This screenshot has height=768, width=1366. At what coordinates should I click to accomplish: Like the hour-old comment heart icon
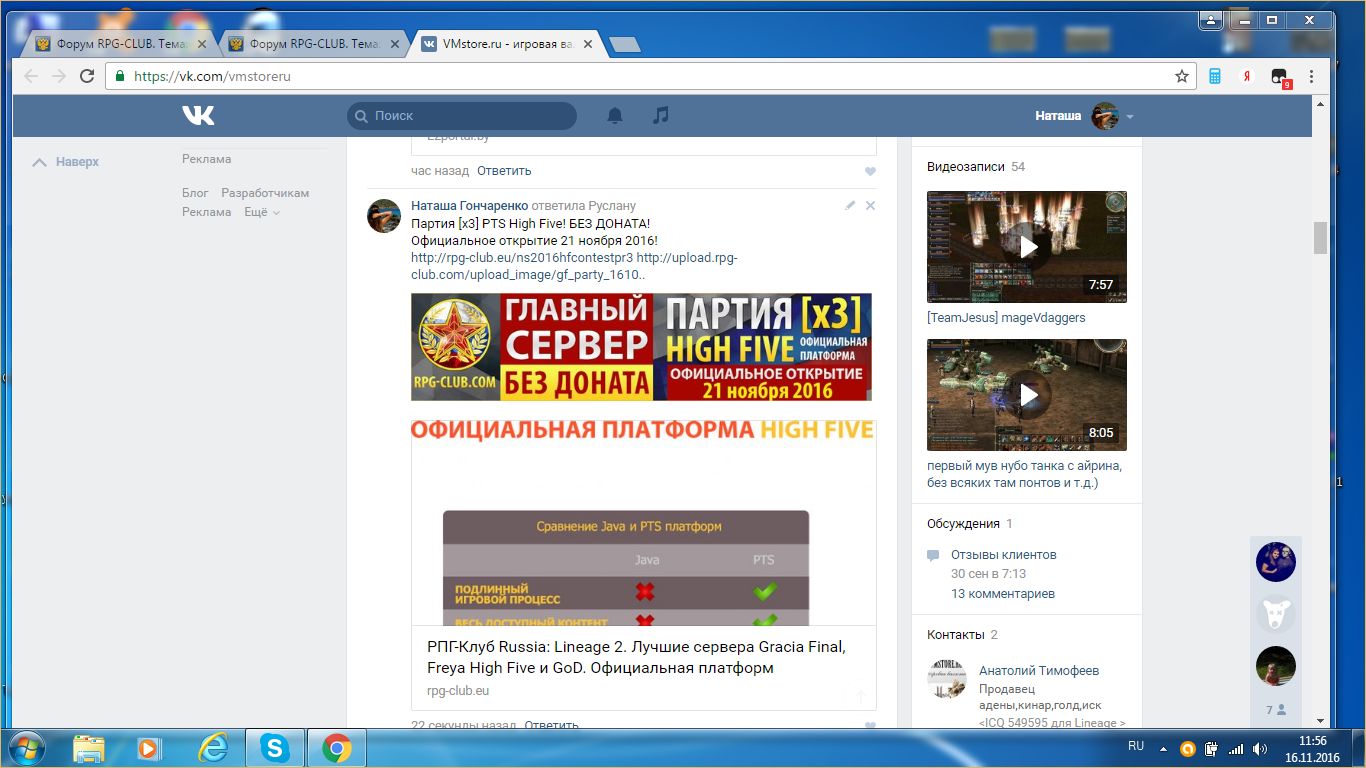[x=870, y=172]
